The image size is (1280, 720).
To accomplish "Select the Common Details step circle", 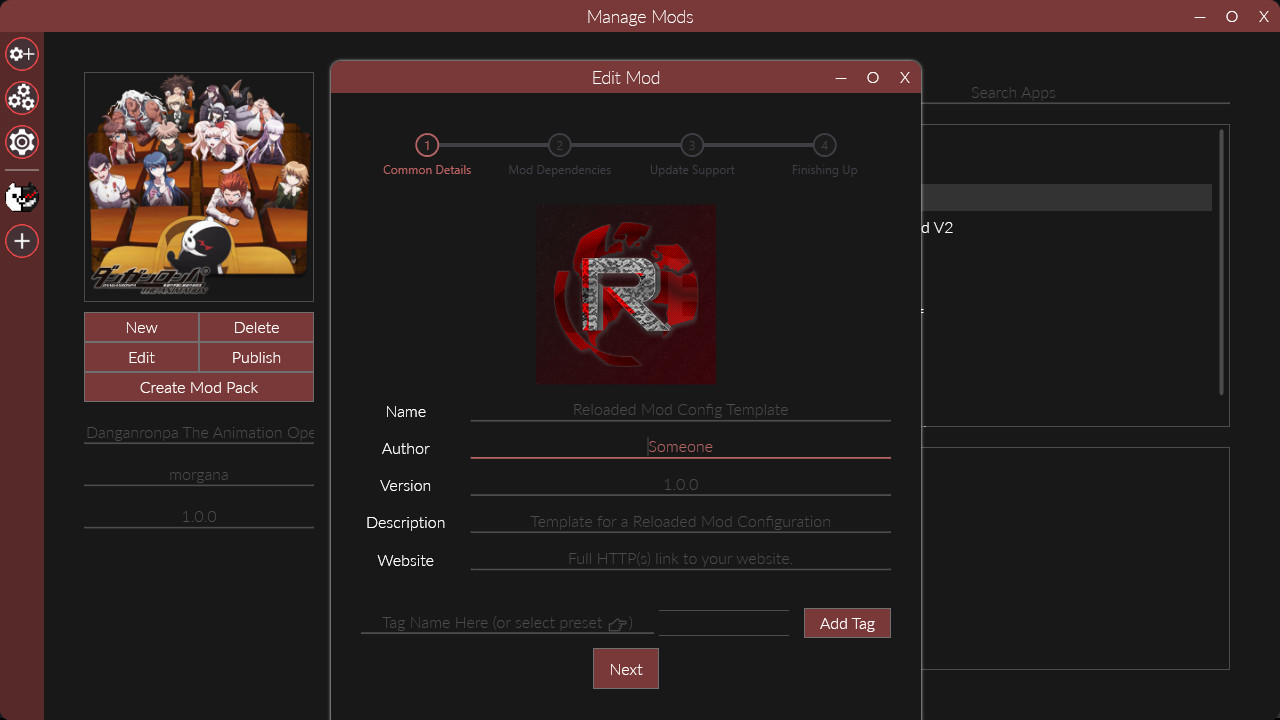I will click(x=426, y=145).
